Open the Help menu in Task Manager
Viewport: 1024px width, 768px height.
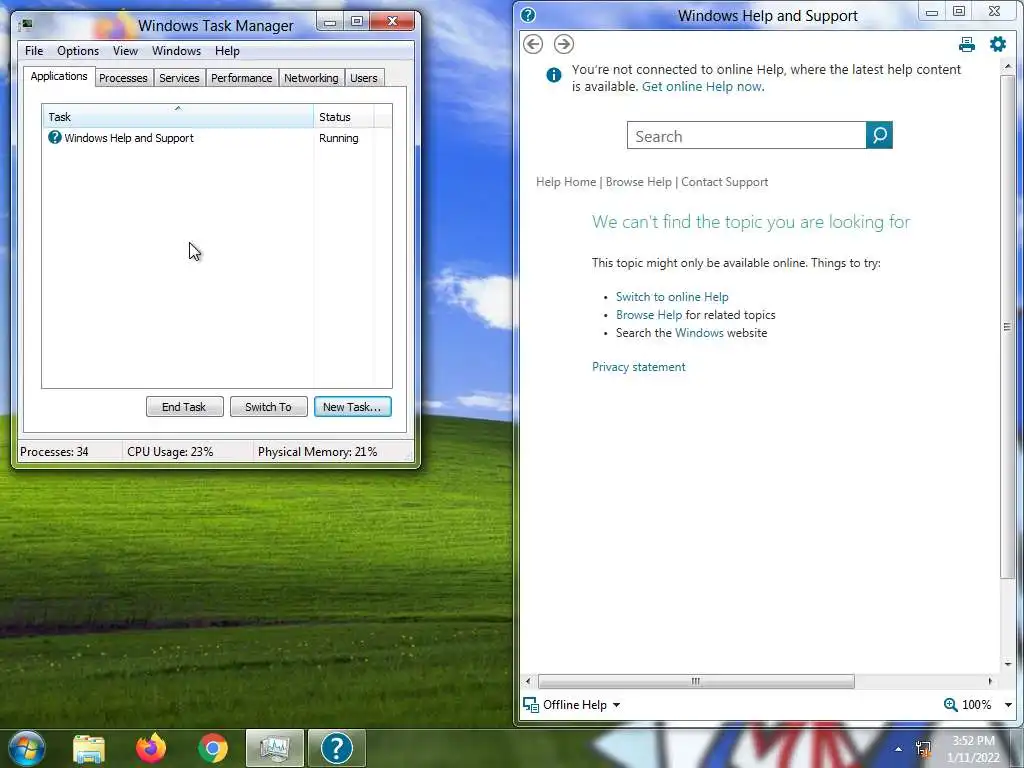227,50
